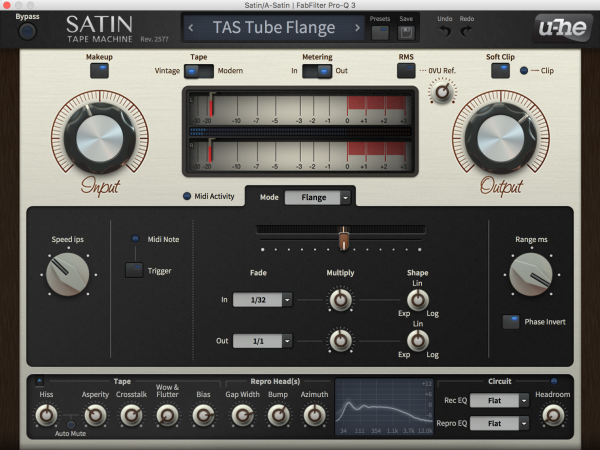Click the Save preset disk icon
This screenshot has height=450, width=600.
[407, 32]
